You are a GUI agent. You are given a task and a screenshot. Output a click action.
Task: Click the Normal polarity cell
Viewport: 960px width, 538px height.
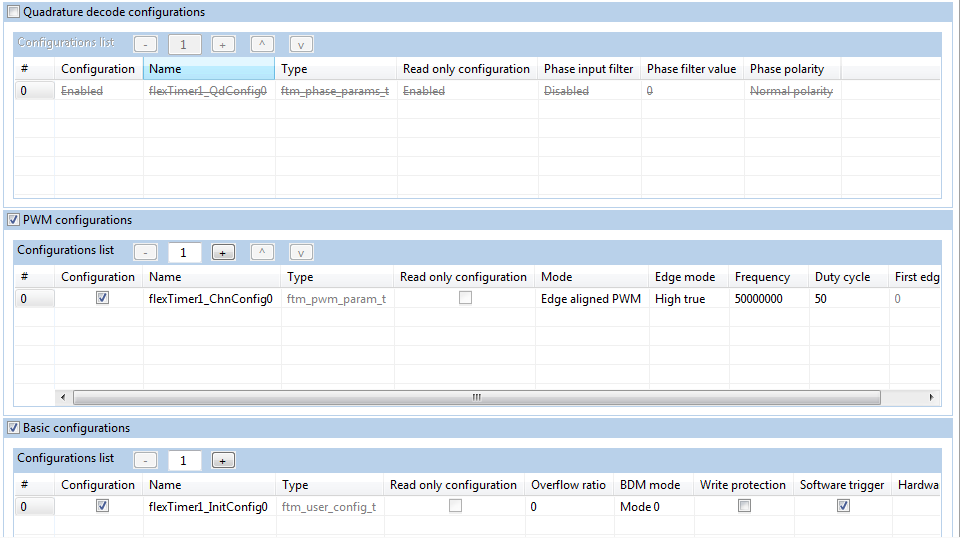[x=792, y=91]
